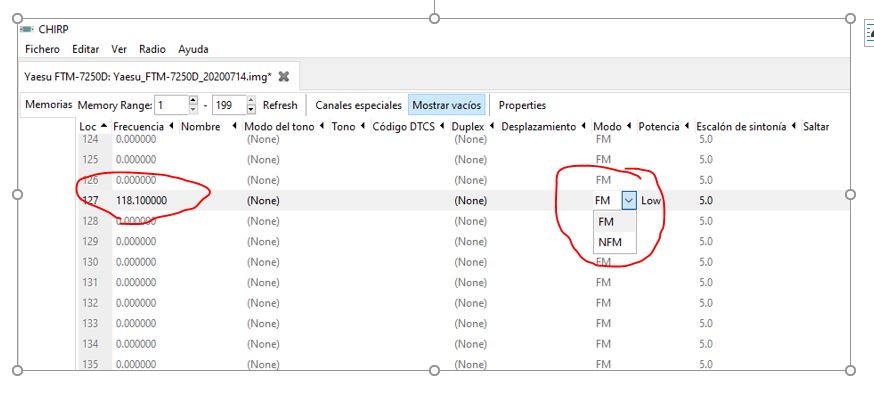Click the frequency cell in row 130
Screen dimensions: 874x393
click(x=136, y=262)
